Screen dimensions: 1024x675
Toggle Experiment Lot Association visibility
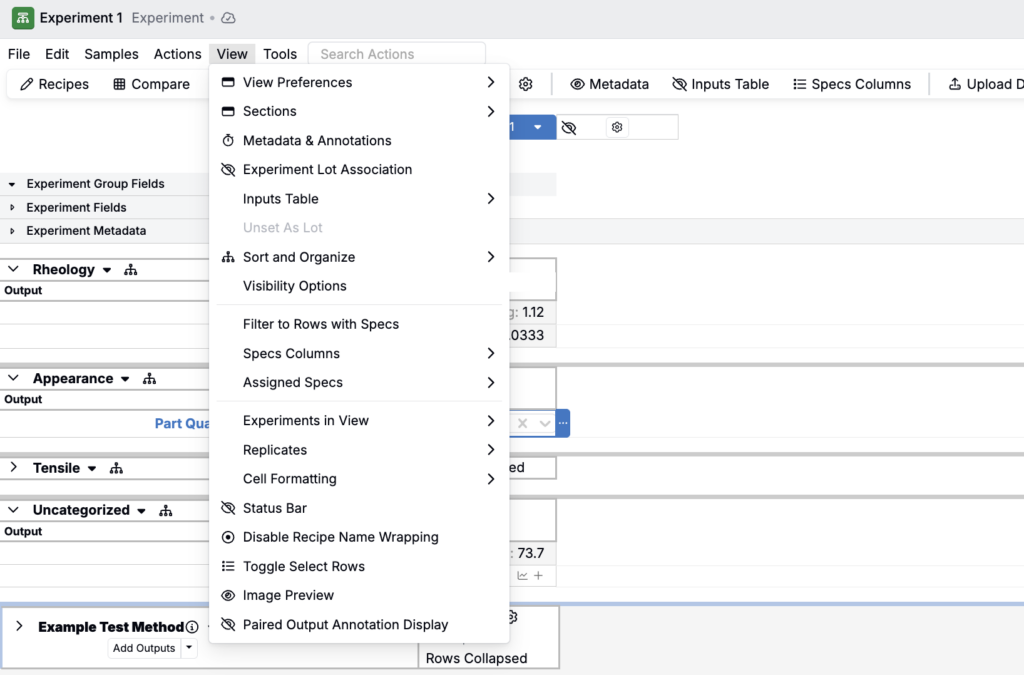(x=327, y=169)
